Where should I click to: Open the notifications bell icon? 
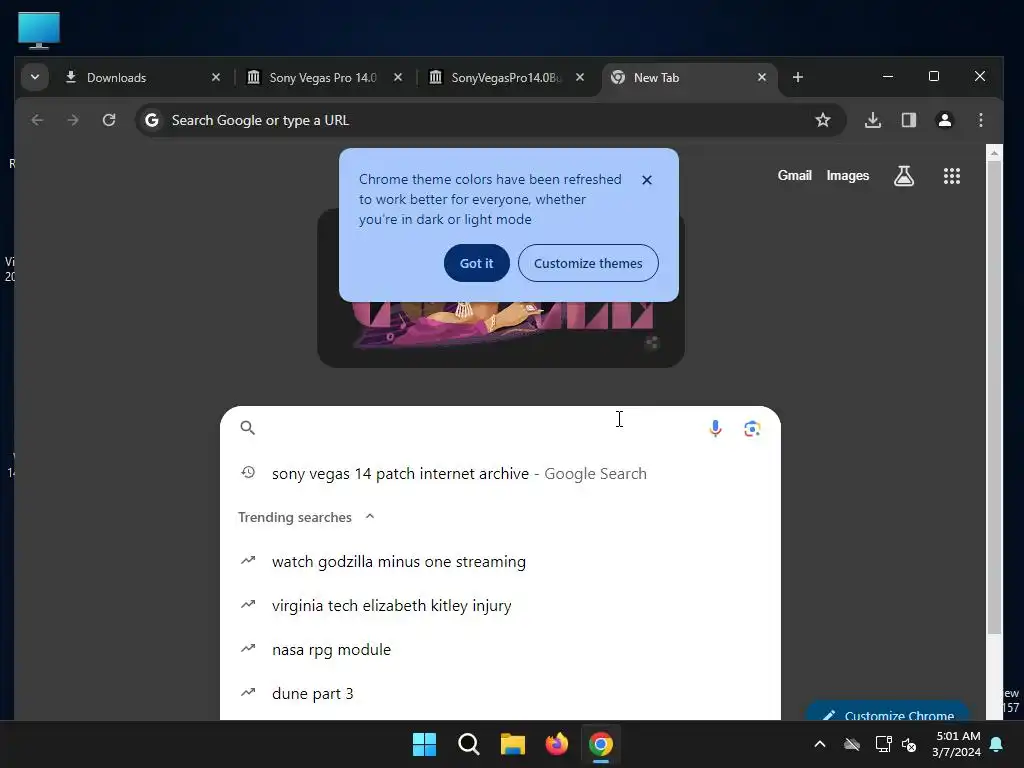(997, 744)
